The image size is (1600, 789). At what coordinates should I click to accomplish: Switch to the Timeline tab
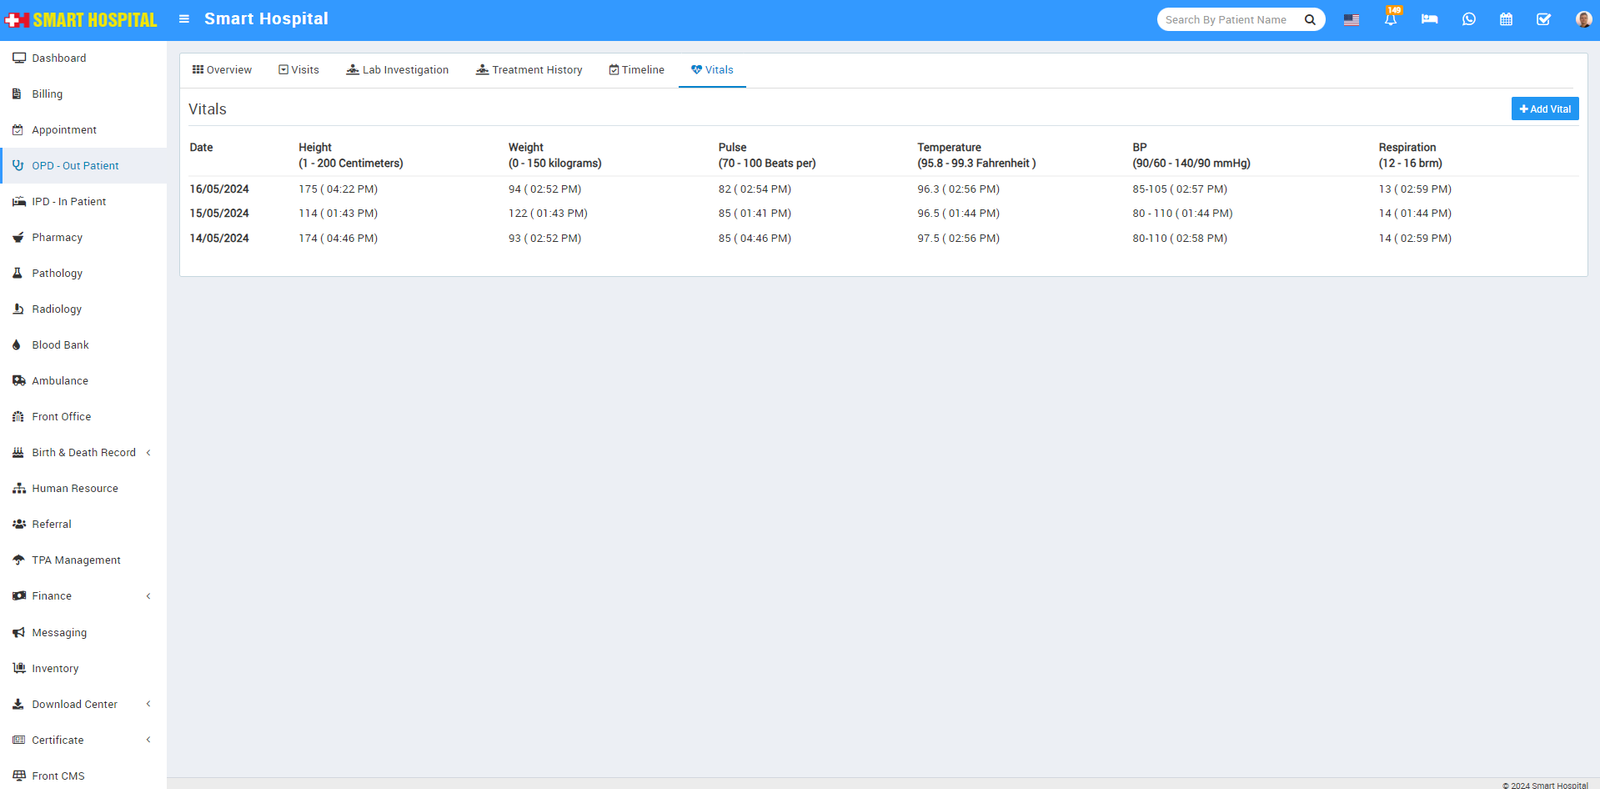(636, 70)
